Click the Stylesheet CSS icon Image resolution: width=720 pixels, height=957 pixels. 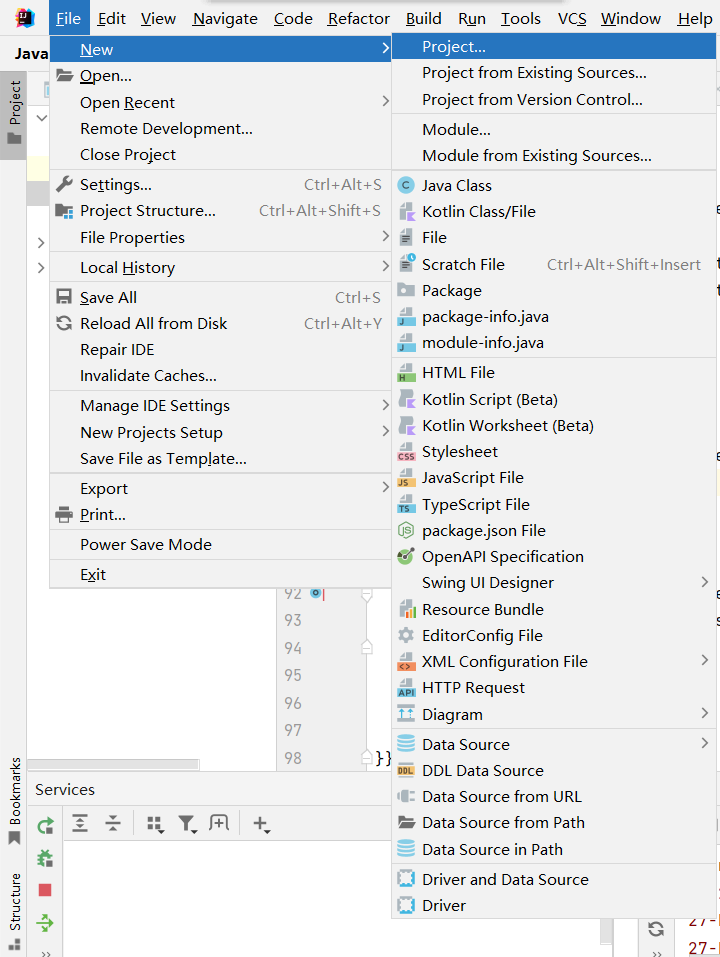pyautogui.click(x=406, y=452)
